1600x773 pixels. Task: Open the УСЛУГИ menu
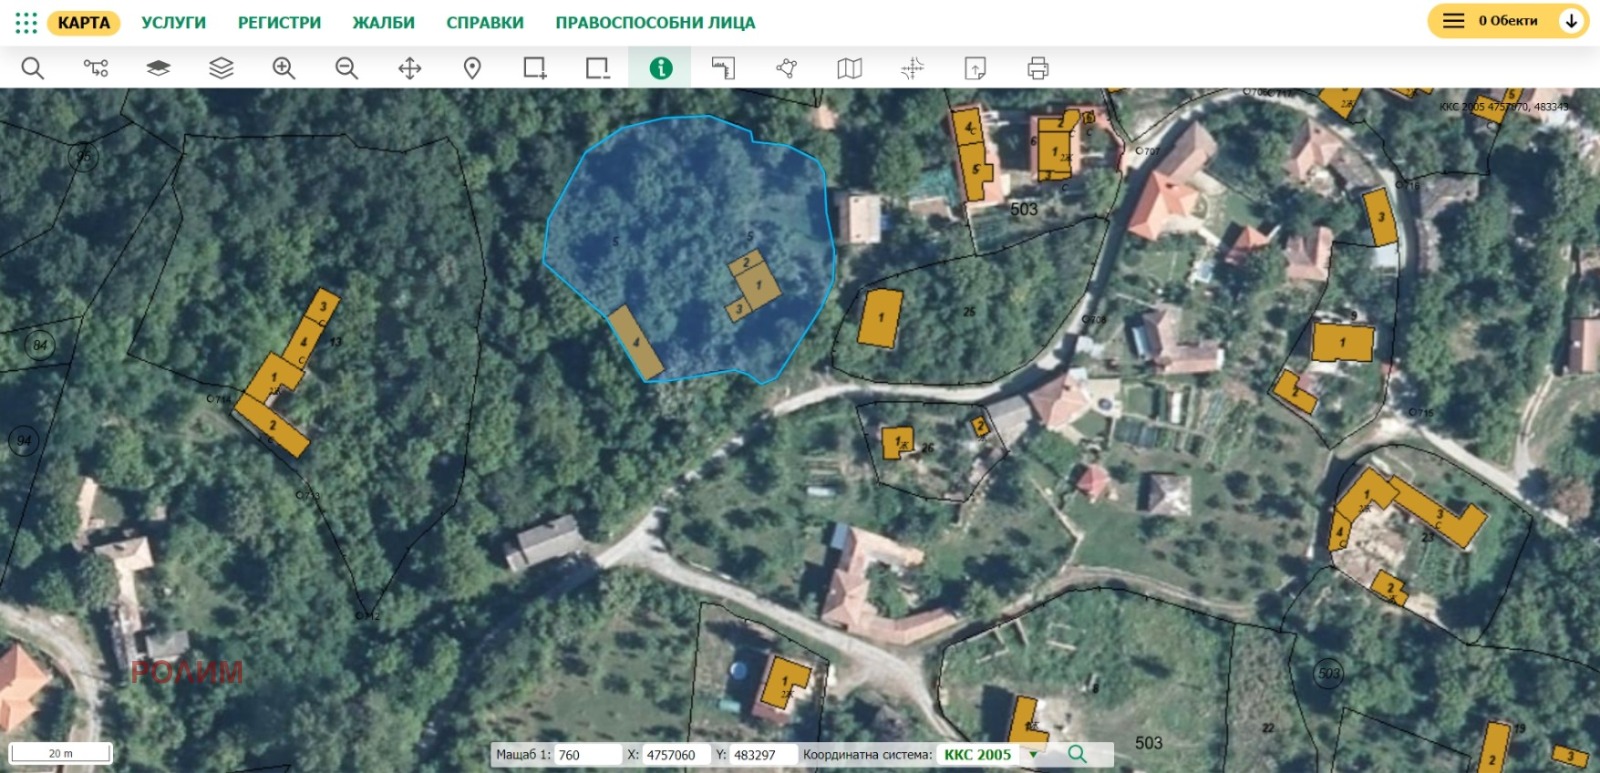(173, 22)
